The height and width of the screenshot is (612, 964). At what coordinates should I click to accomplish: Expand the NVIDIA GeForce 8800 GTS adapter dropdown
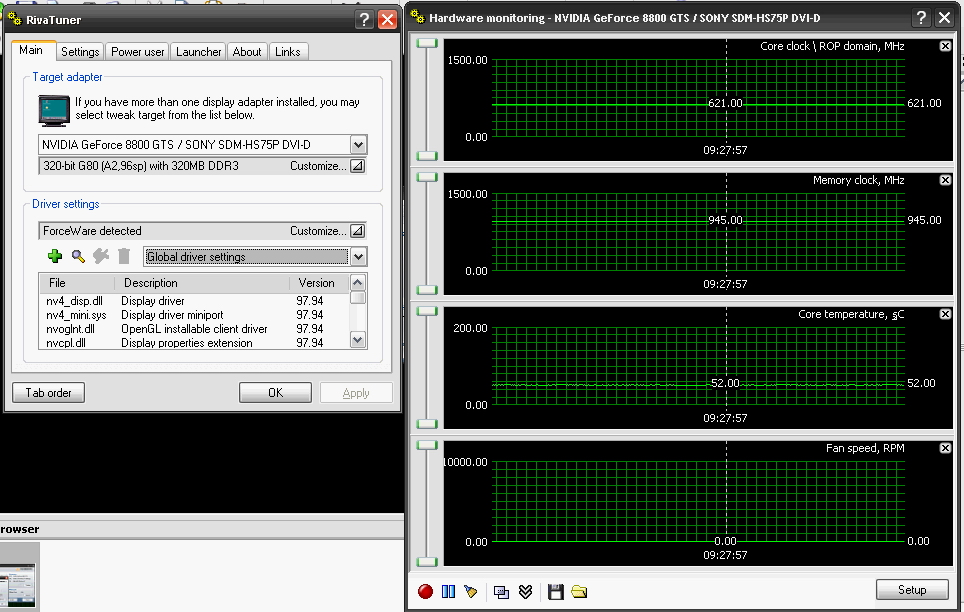click(x=358, y=145)
